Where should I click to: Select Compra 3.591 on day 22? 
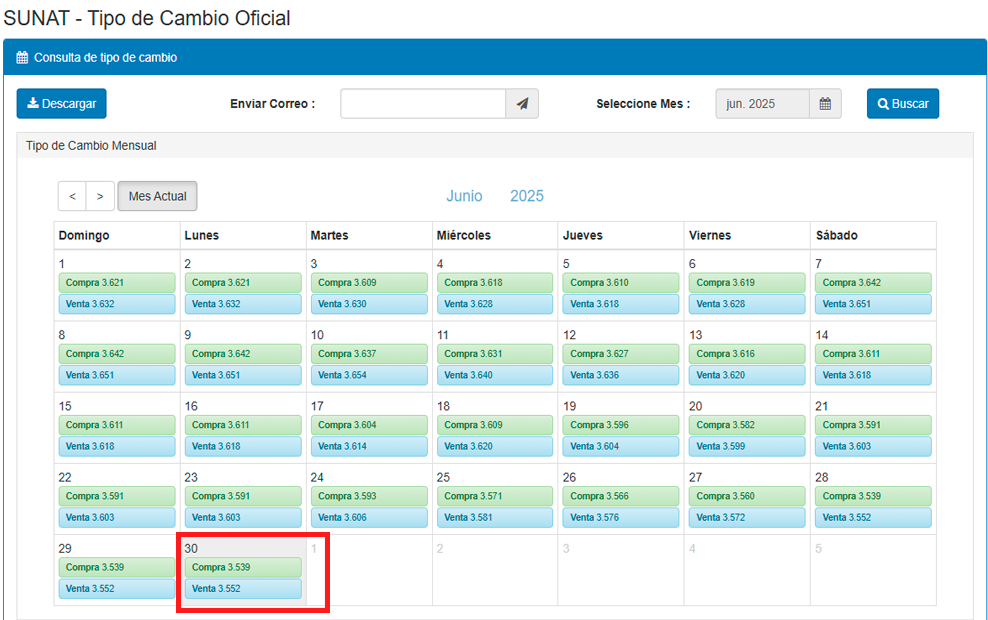tap(117, 496)
